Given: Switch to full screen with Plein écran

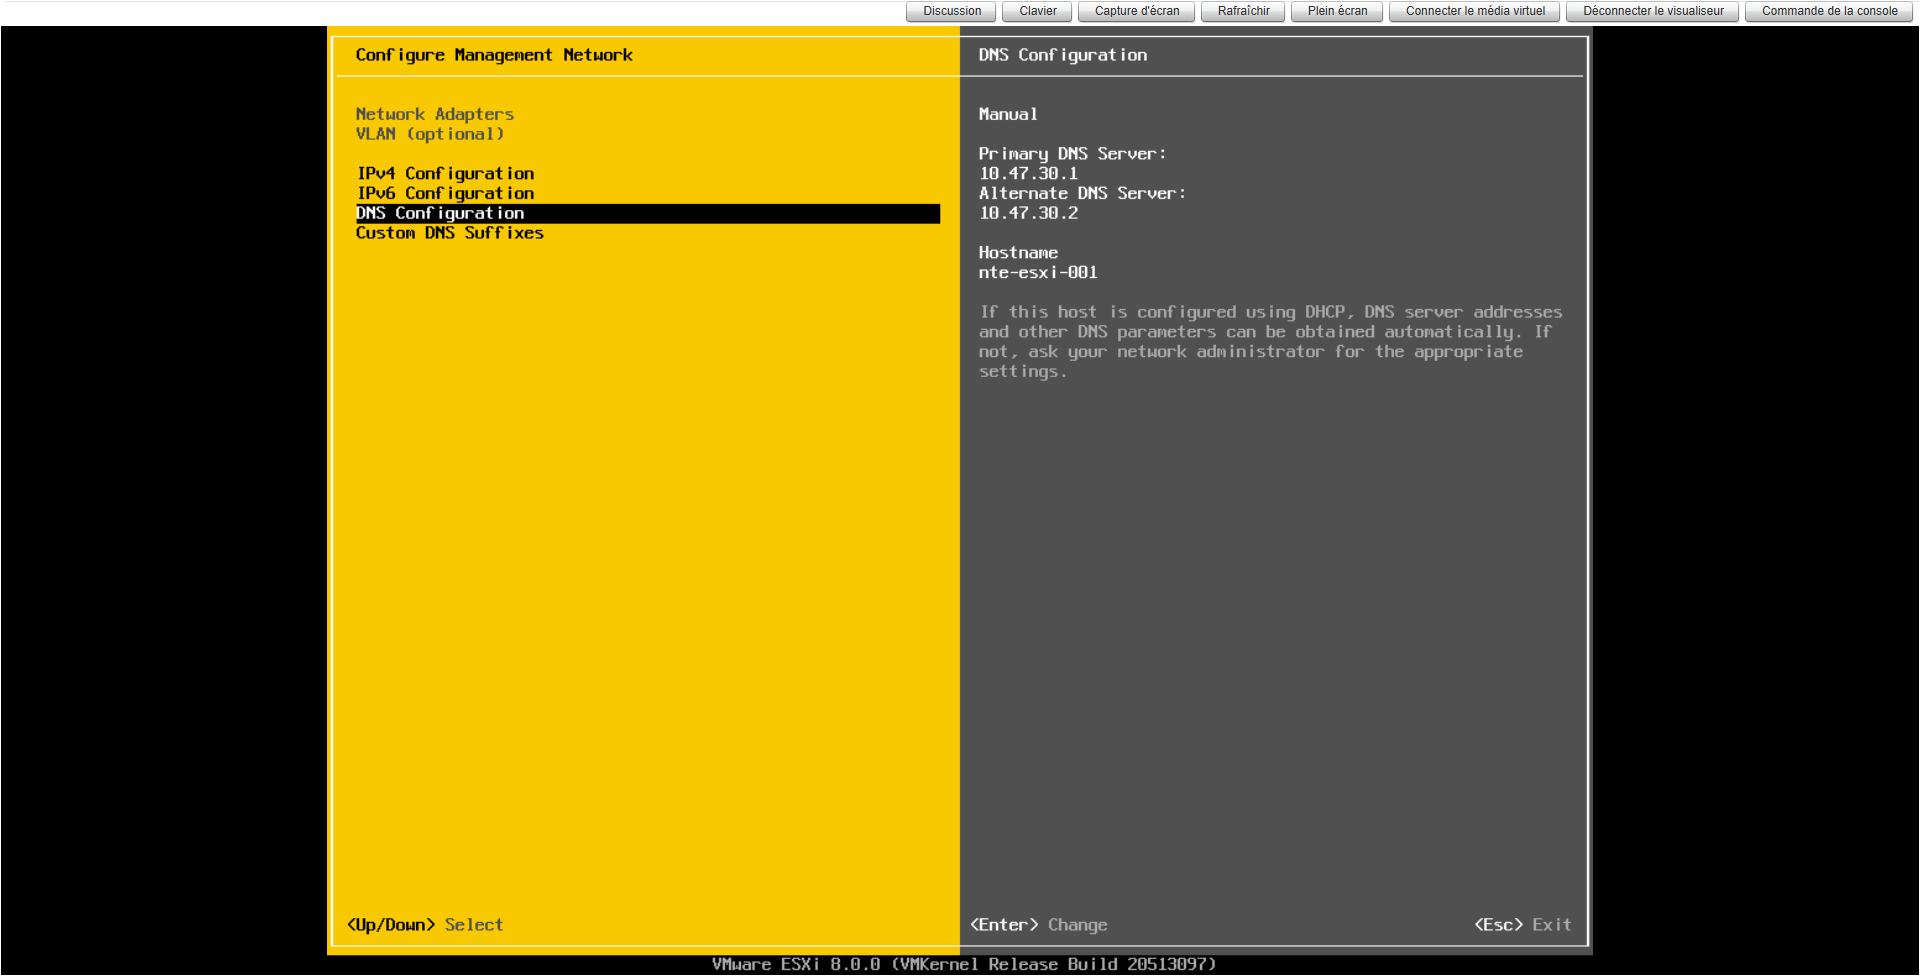Looking at the screenshot, I should [1337, 11].
